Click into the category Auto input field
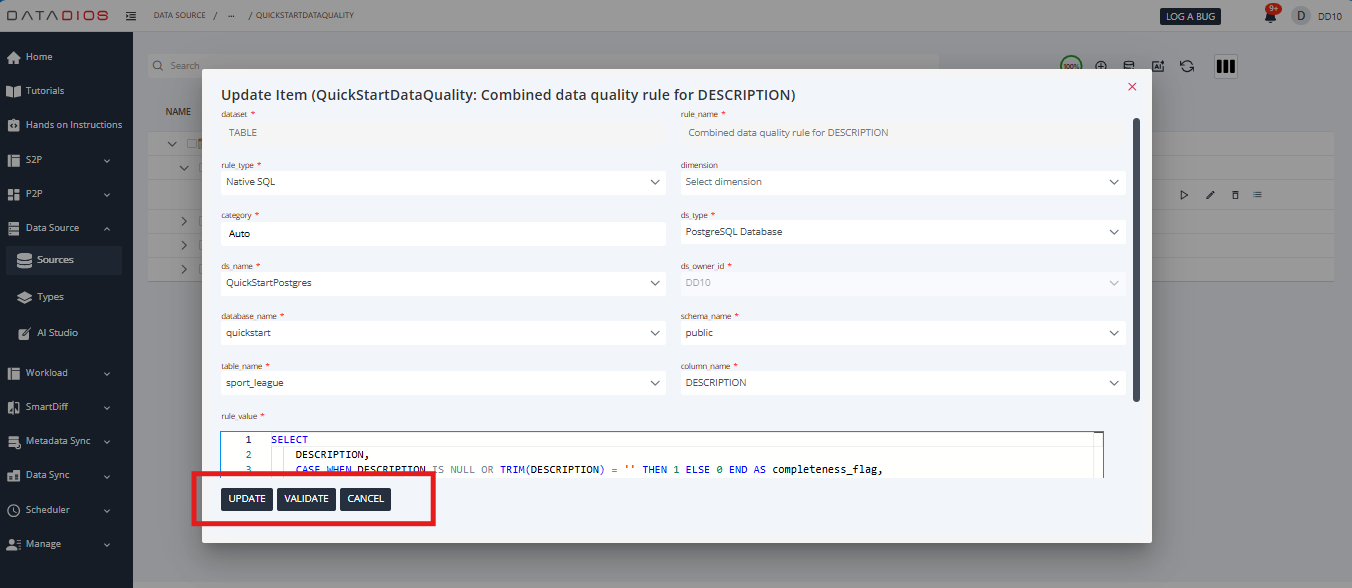Image resolution: width=1352 pixels, height=588 pixels. pyautogui.click(x=443, y=233)
